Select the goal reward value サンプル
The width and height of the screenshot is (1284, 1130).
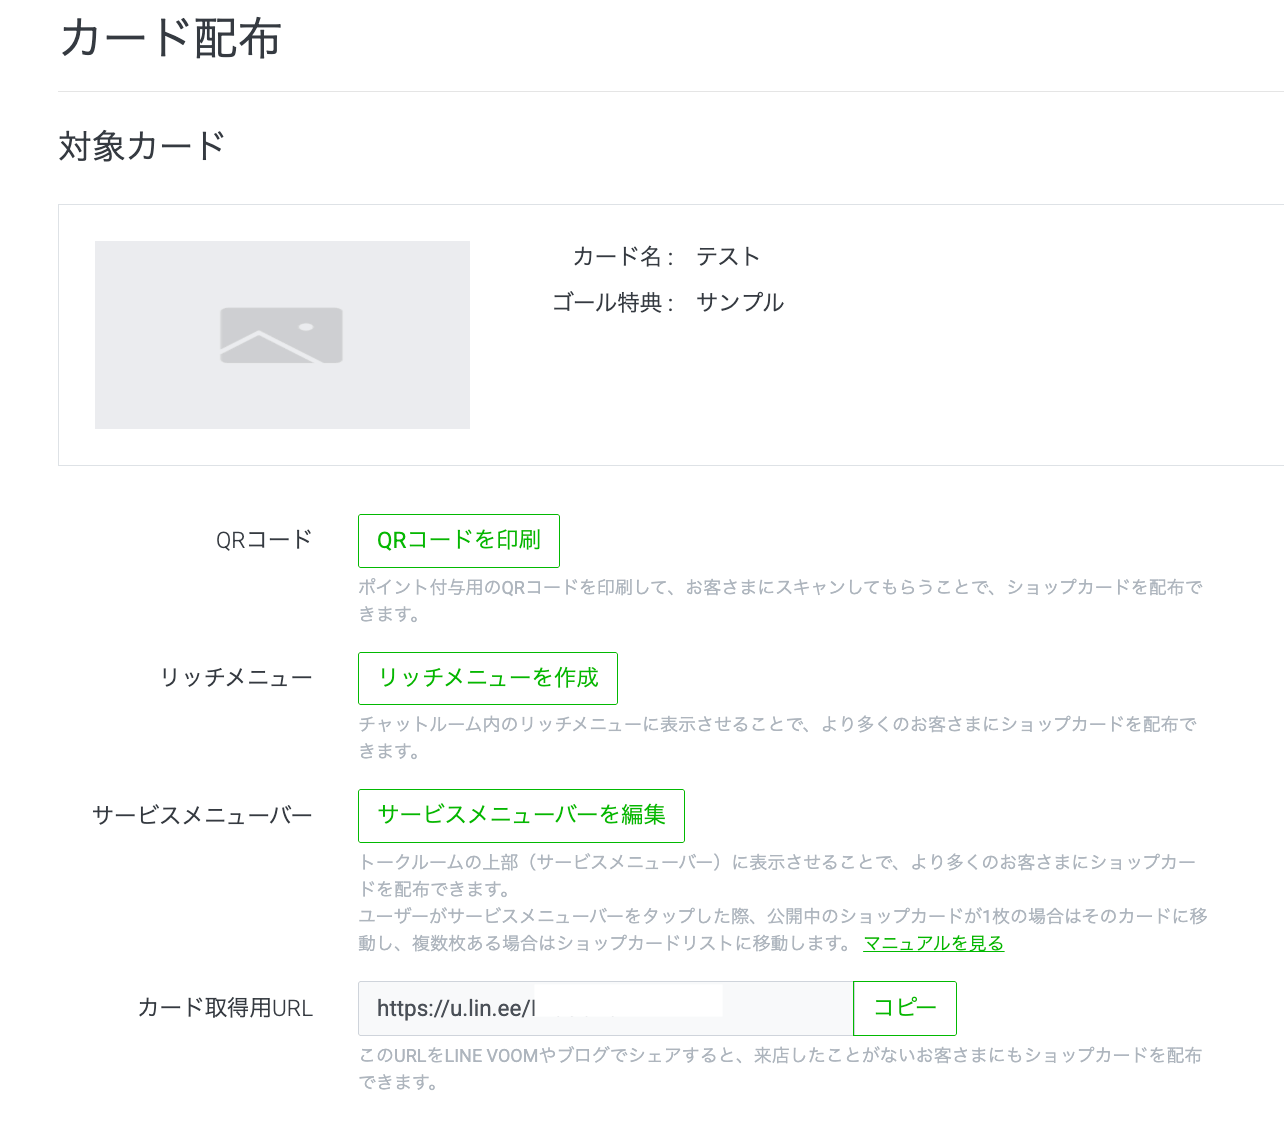coord(739,303)
